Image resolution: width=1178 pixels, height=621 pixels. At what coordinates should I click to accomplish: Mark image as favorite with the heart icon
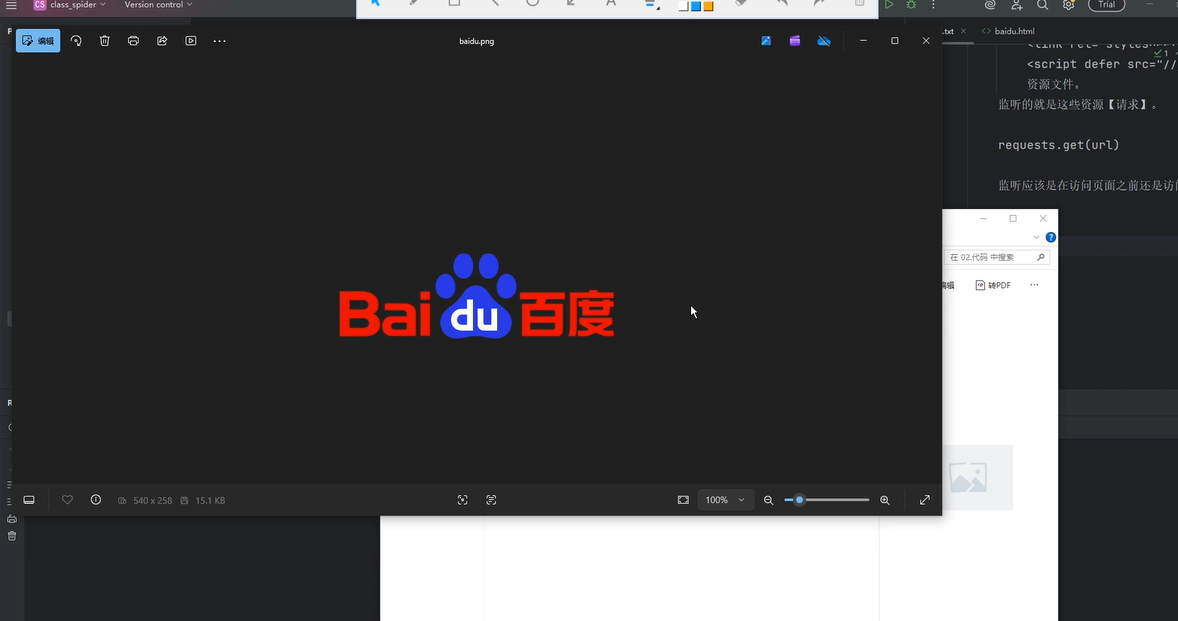67,500
